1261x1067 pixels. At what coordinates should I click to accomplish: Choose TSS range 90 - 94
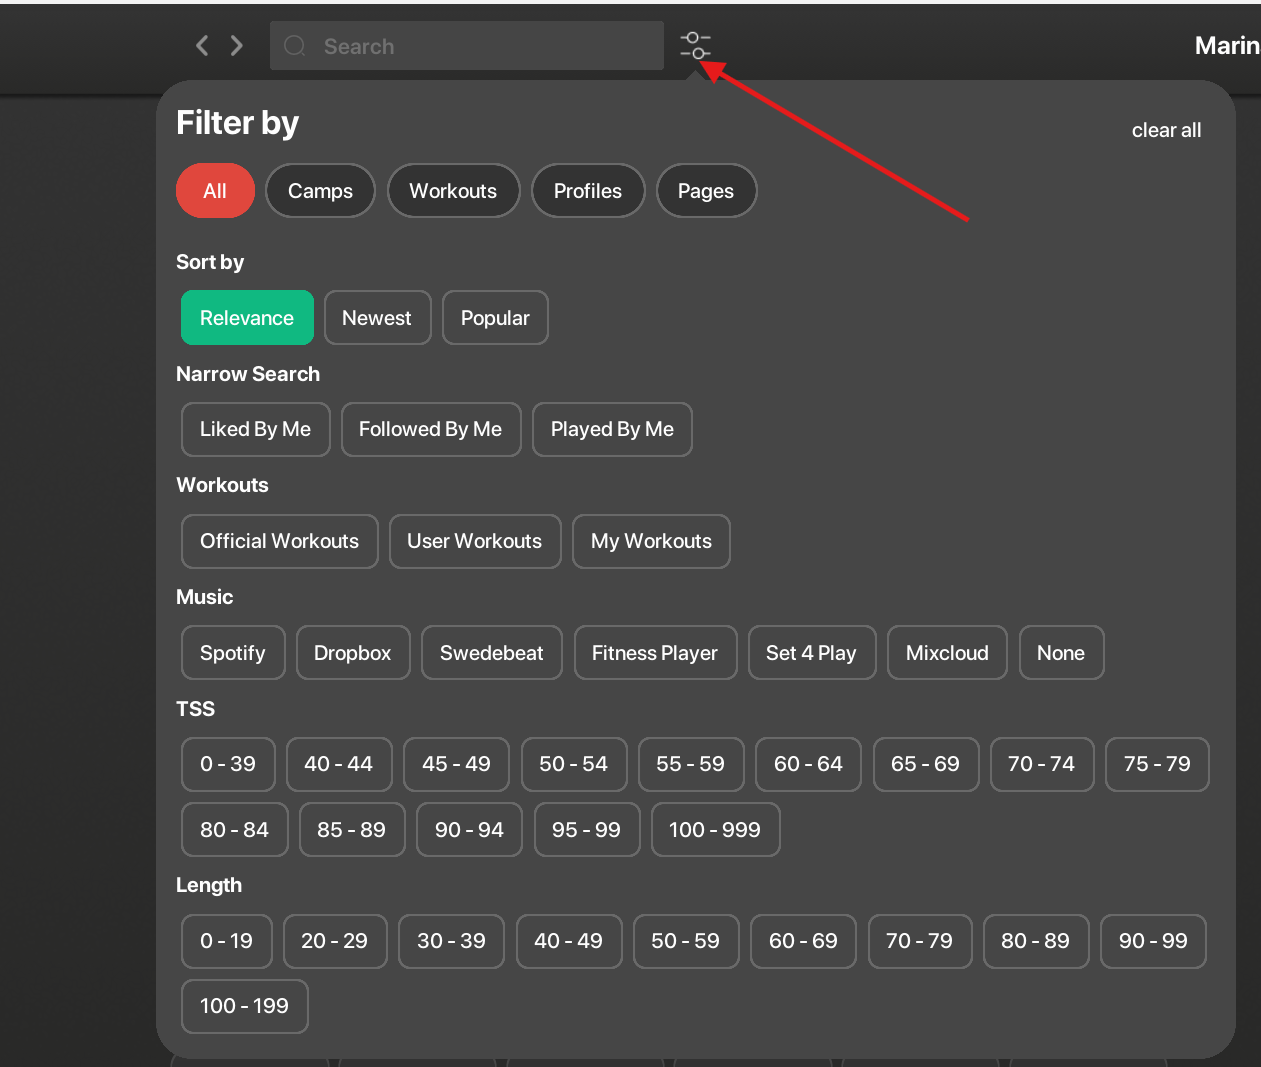click(x=469, y=830)
